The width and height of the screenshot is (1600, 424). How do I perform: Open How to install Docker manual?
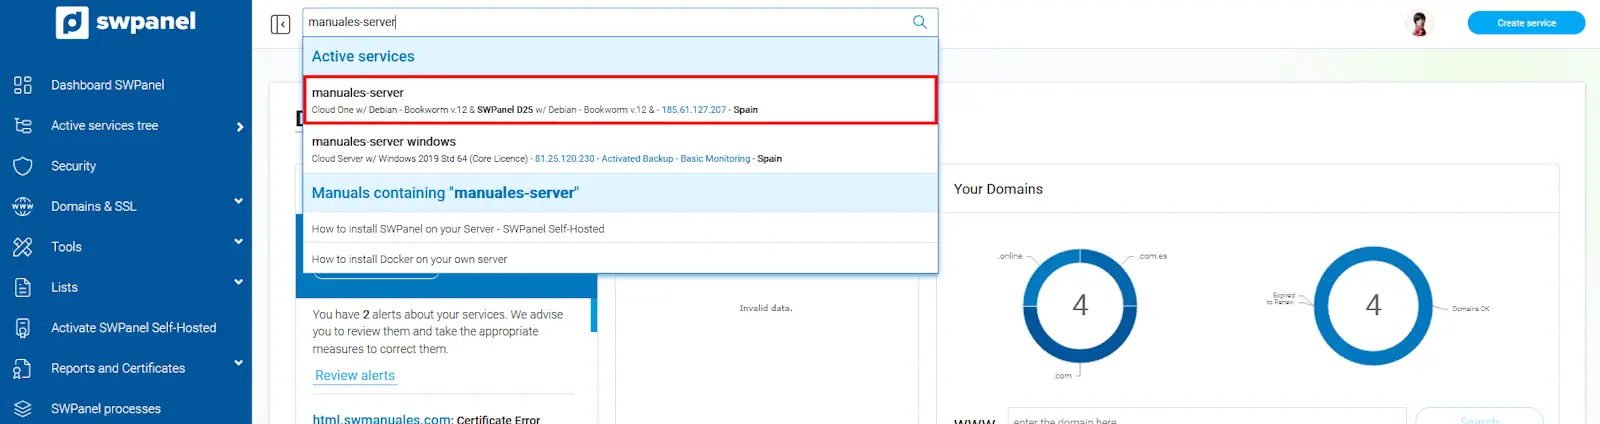pyautogui.click(x=409, y=259)
